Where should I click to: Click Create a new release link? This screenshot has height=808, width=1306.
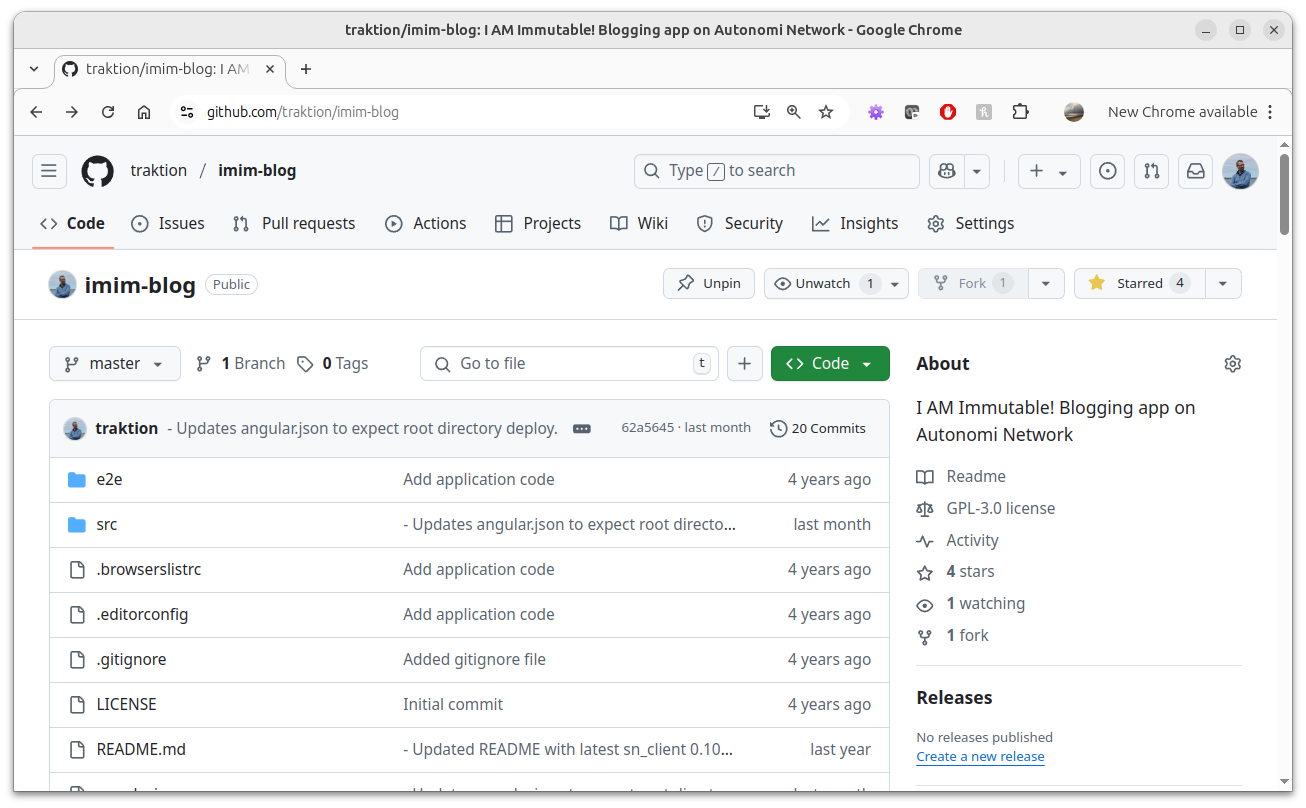[980, 757]
